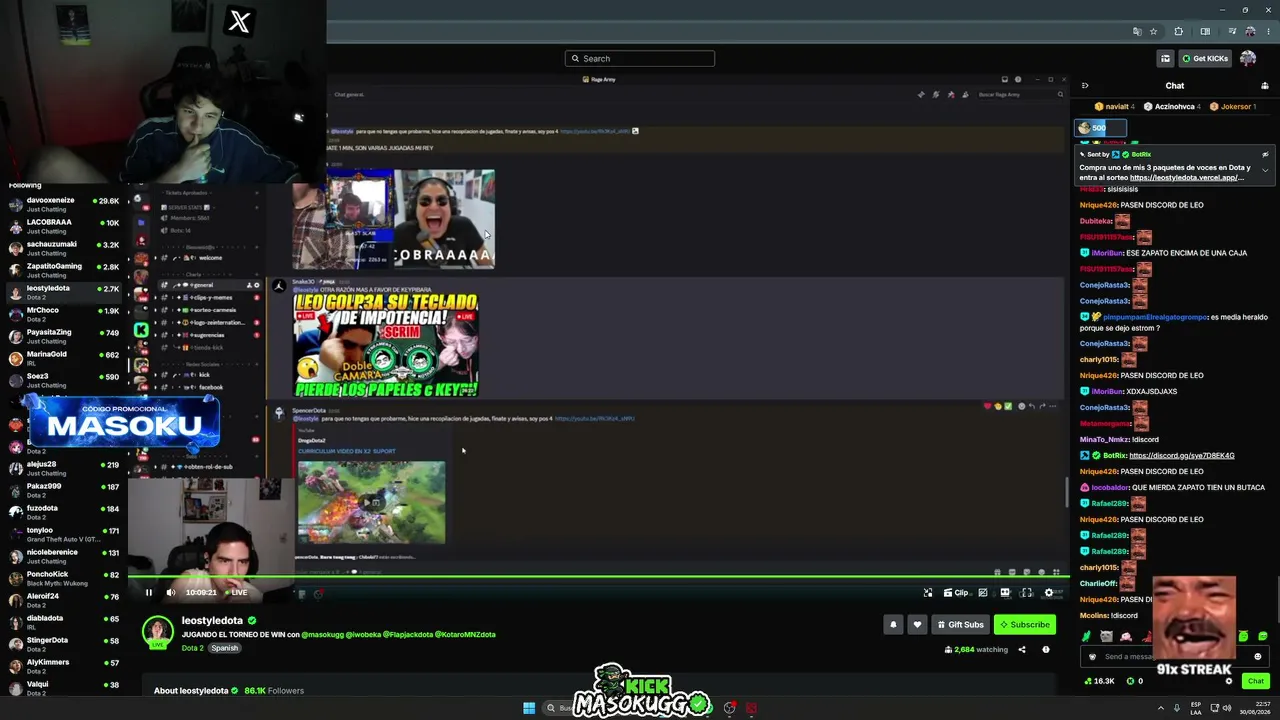Open nicoleberenice channel in sidebar

coord(65,556)
